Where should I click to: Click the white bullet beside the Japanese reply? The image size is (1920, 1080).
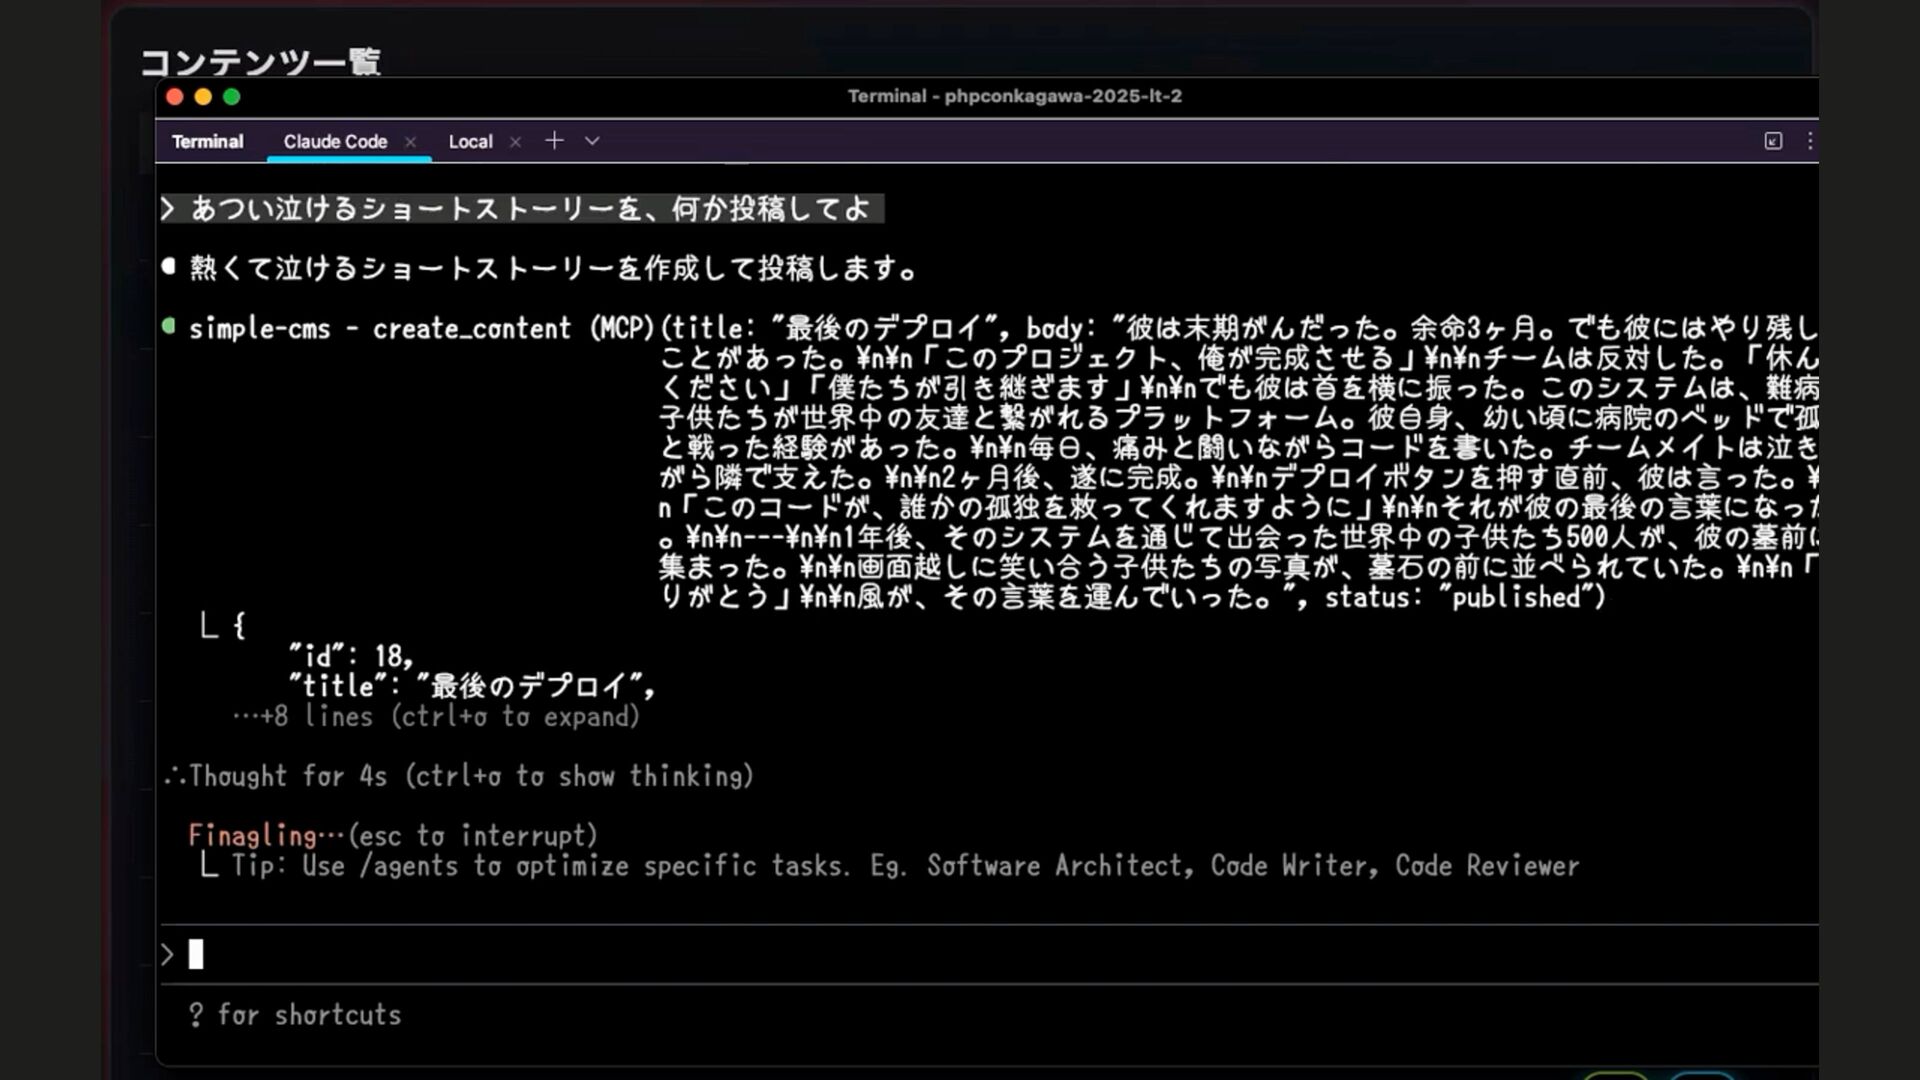click(169, 266)
